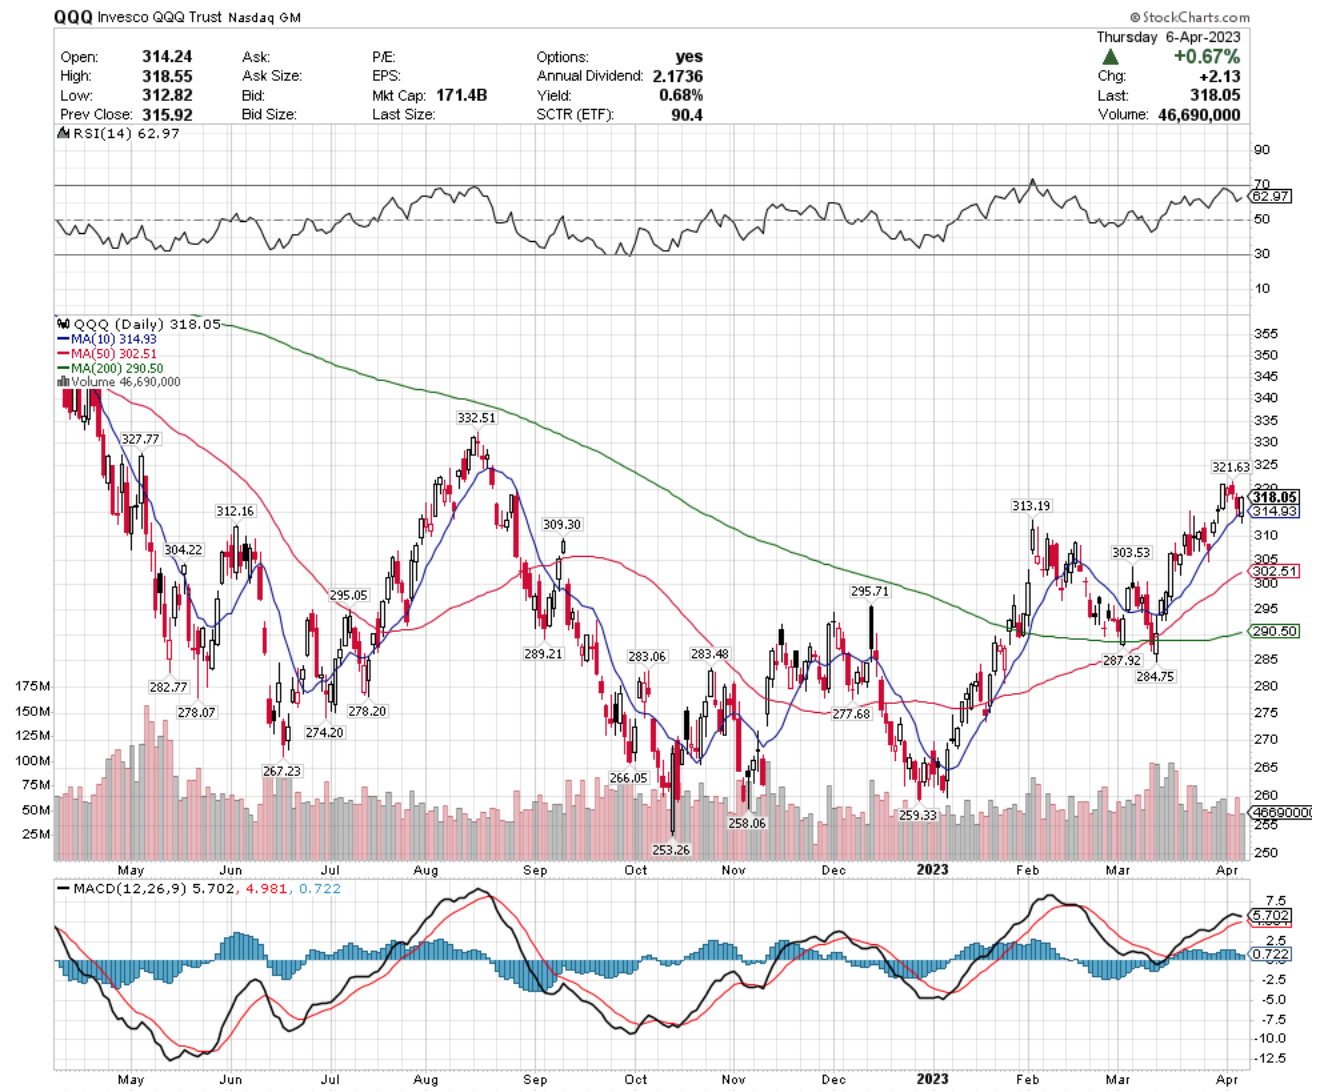Click the 327.77 price label
Screen dimensions: 1328x1092
coord(140,439)
